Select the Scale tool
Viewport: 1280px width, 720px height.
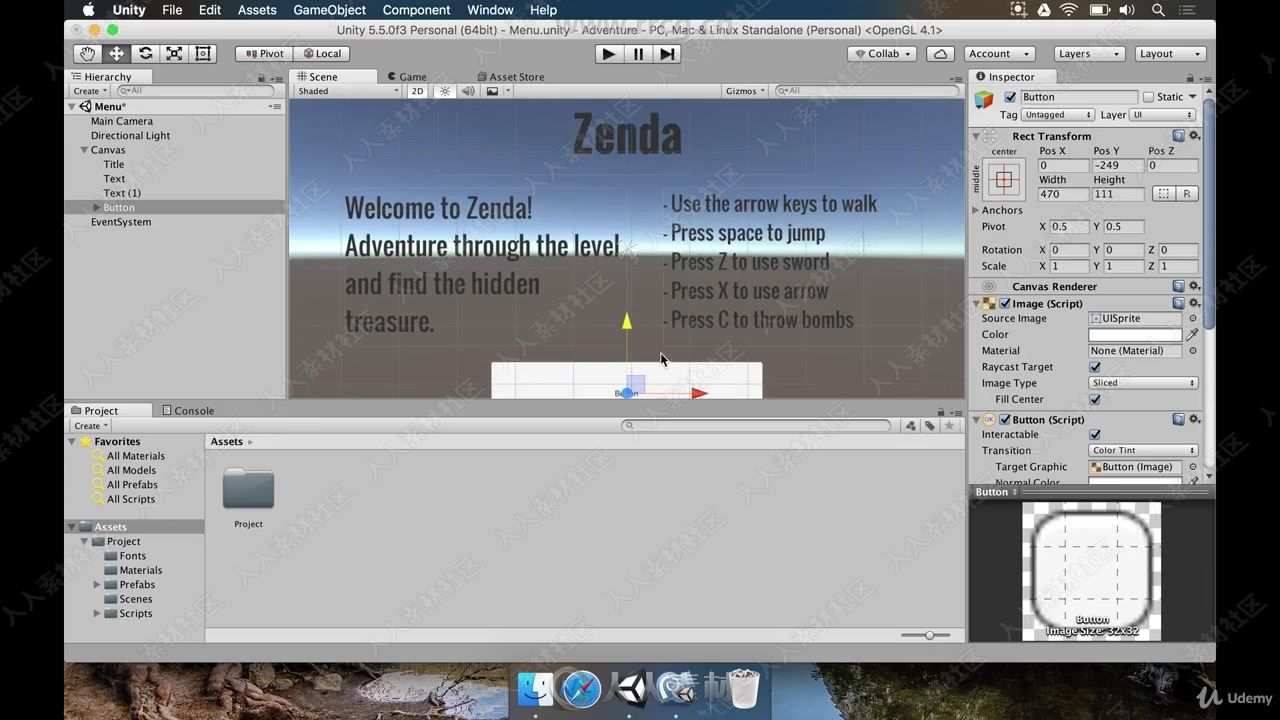coord(174,54)
